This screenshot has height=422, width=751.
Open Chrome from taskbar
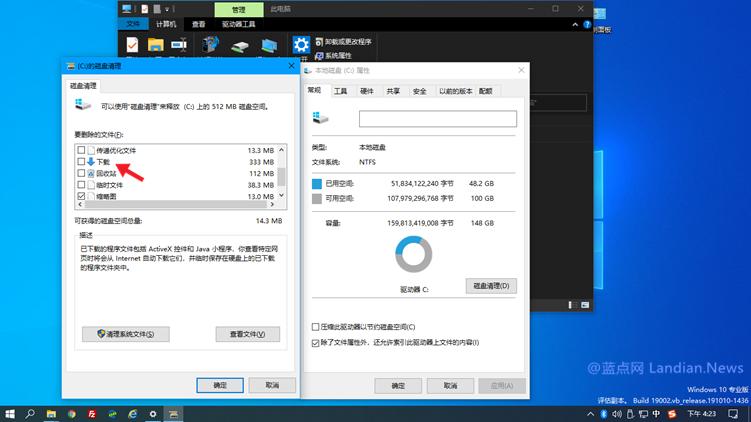[x=71, y=414]
